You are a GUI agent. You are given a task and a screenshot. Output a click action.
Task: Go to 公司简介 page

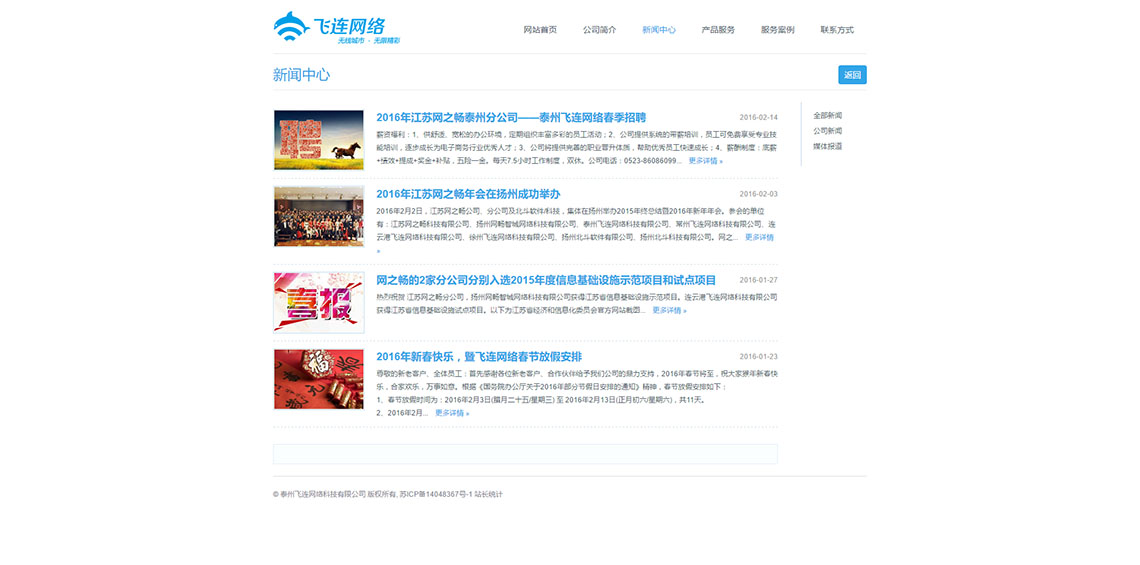point(599,30)
